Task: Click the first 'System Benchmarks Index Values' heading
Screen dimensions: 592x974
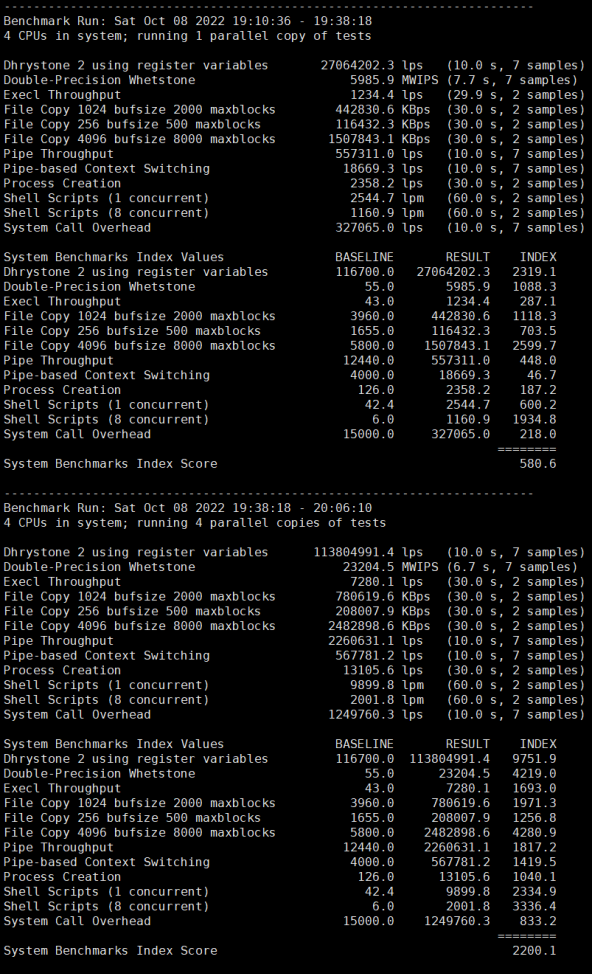Action: 114,257
